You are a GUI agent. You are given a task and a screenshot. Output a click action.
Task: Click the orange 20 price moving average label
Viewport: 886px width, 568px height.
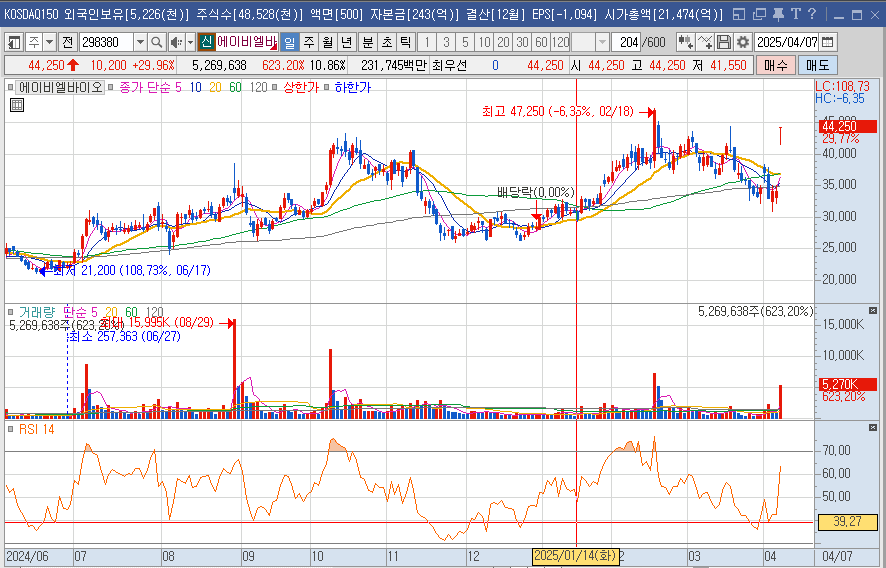point(215,88)
